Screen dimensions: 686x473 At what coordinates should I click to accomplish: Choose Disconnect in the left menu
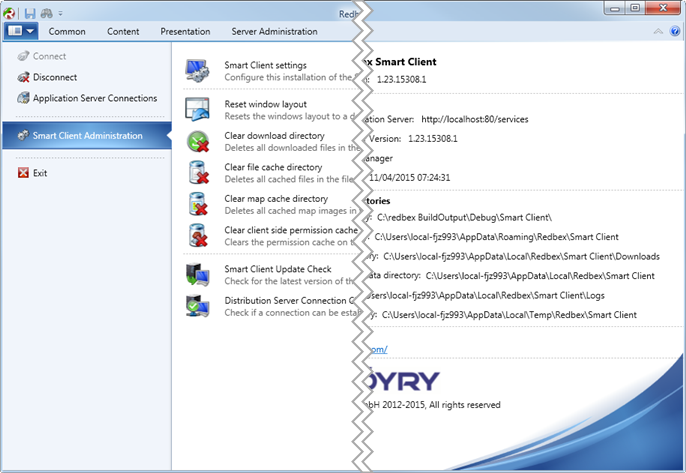pos(54,77)
